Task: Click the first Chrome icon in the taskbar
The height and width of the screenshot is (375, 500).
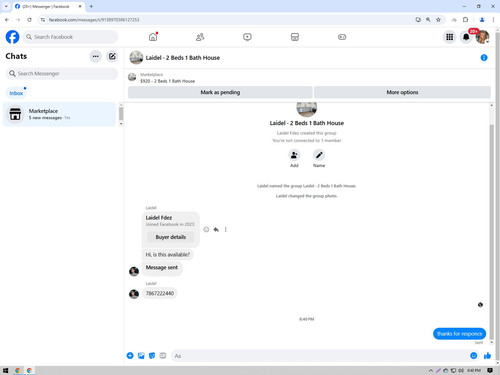Action: [18, 370]
